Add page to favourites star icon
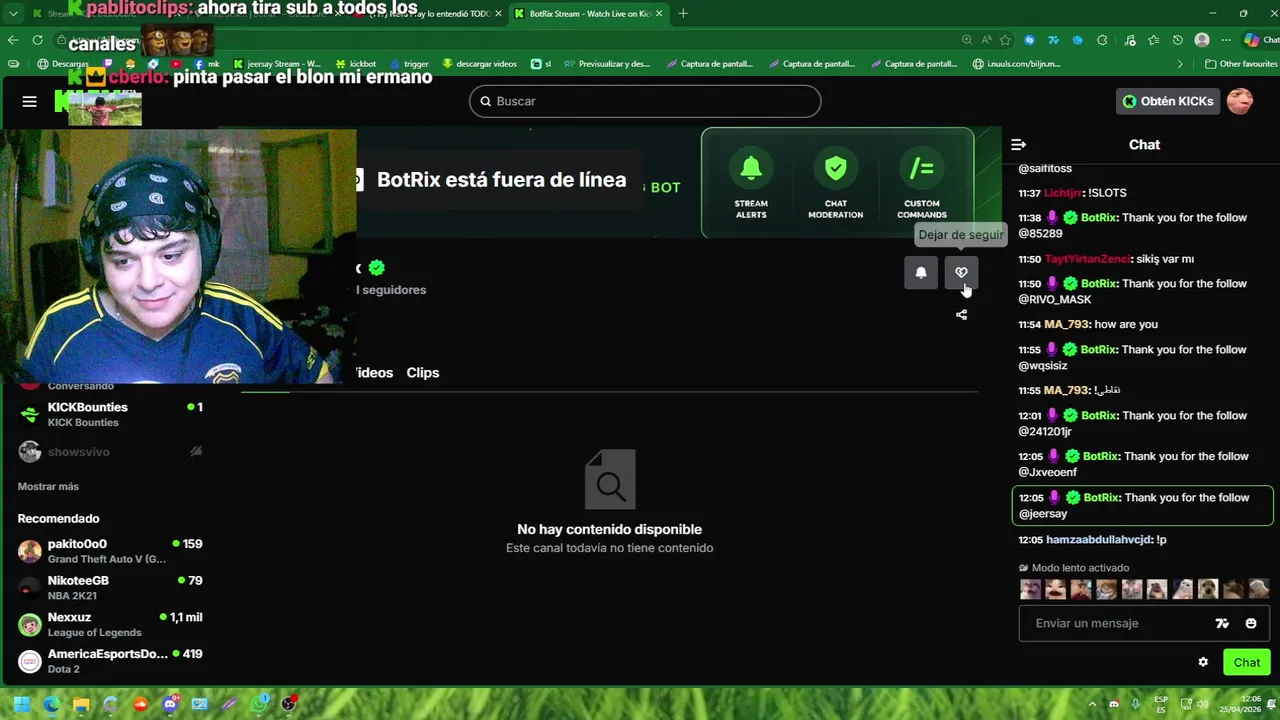Image resolution: width=1280 pixels, height=720 pixels. (x=1005, y=40)
